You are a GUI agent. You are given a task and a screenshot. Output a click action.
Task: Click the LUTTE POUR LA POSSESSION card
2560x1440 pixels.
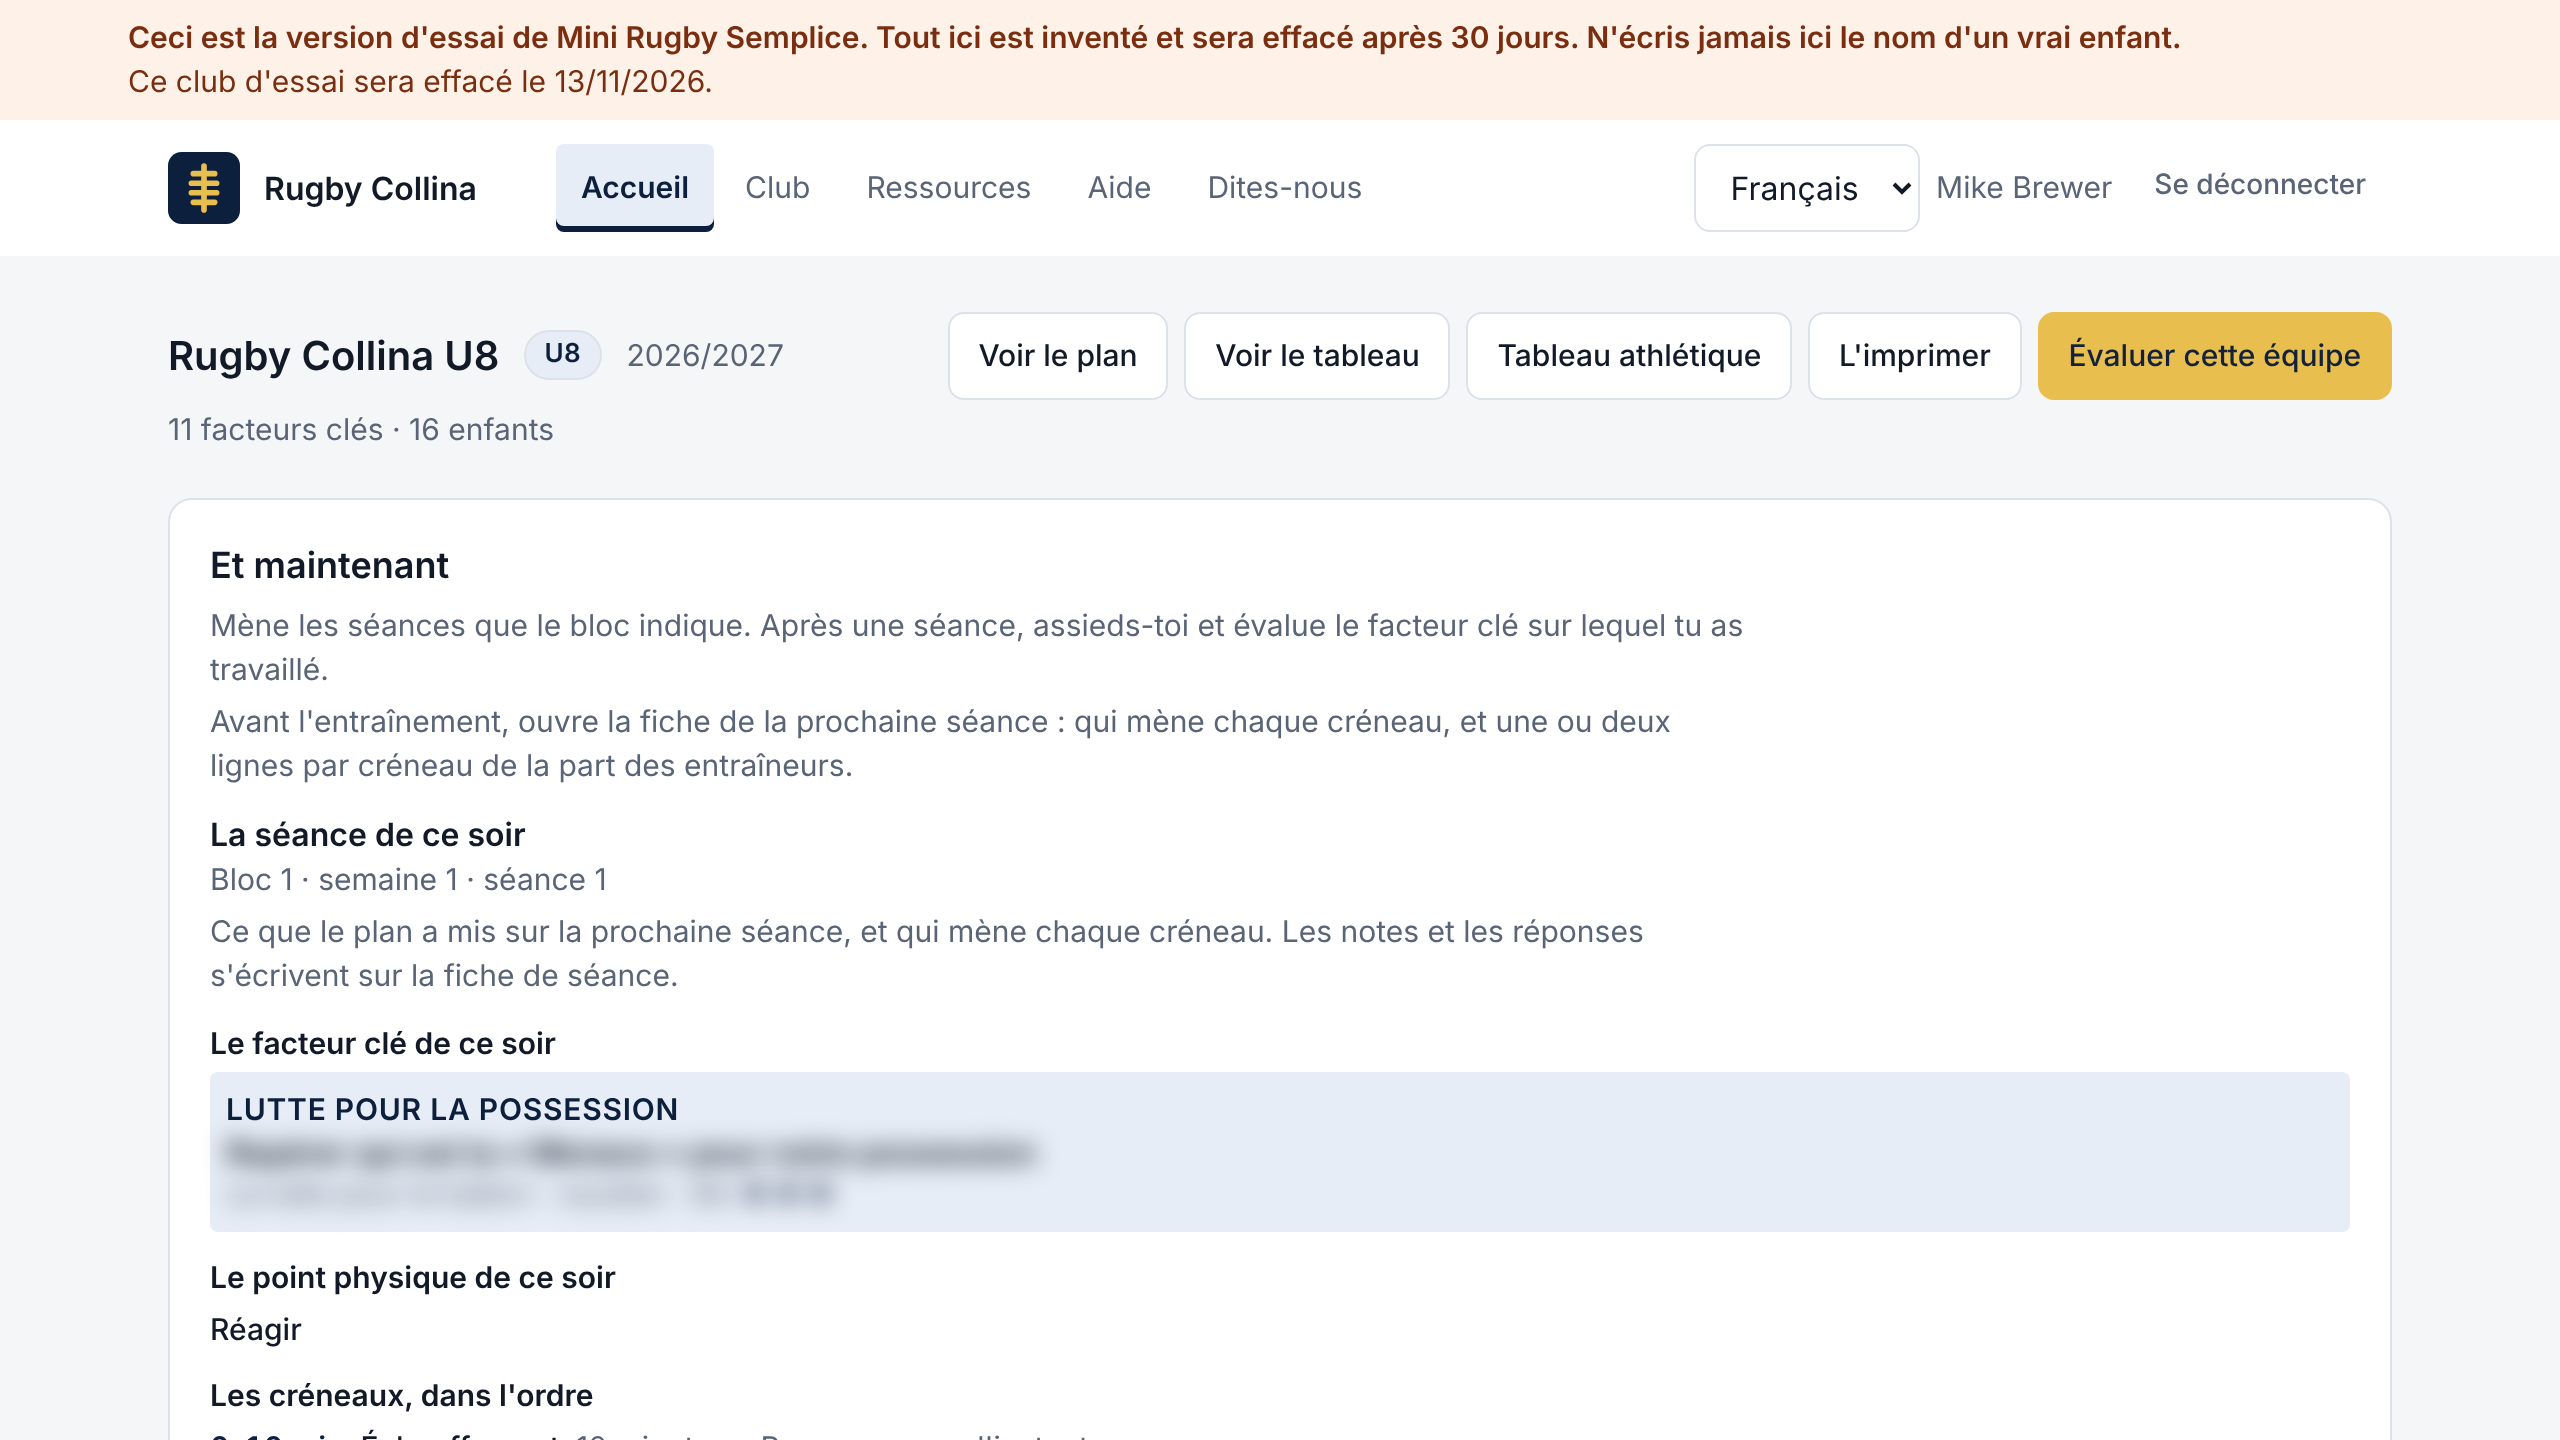pos(1279,1152)
